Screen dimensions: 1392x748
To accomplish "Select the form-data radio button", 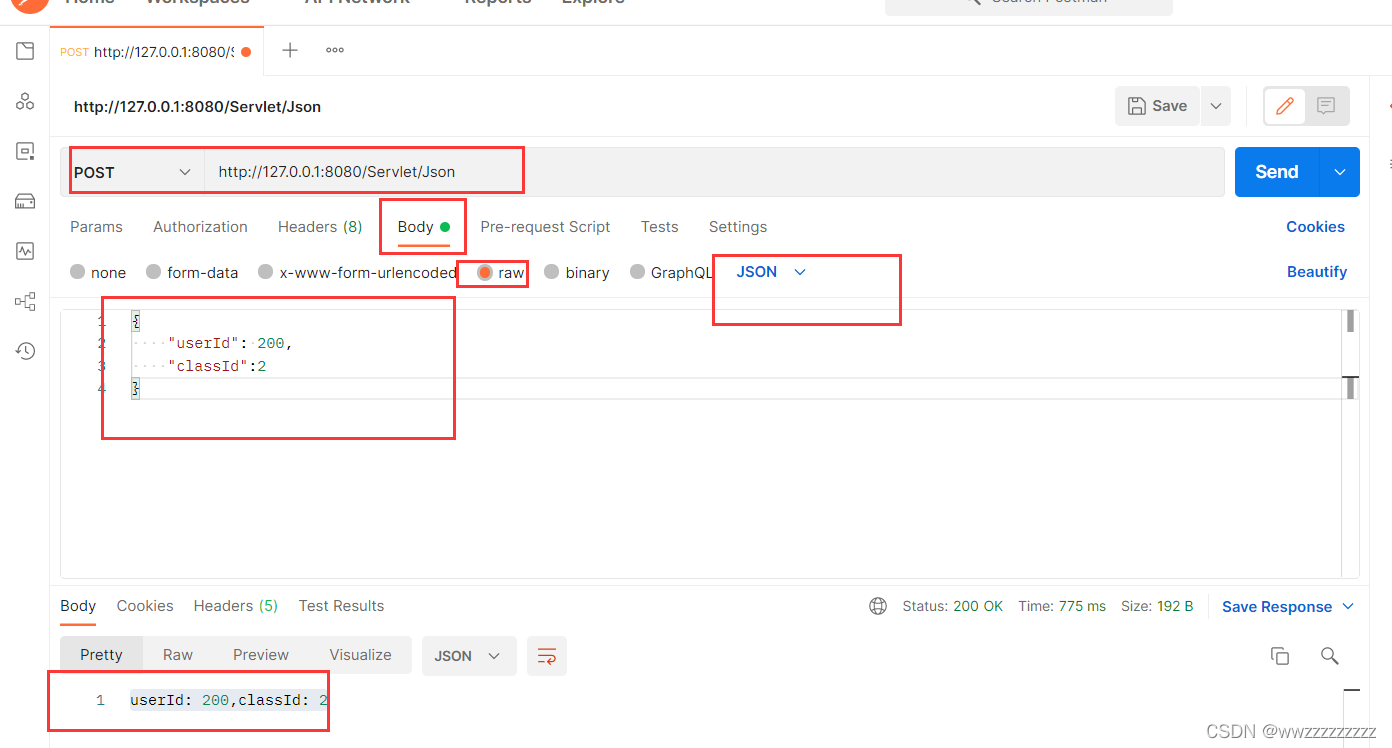I will [153, 272].
